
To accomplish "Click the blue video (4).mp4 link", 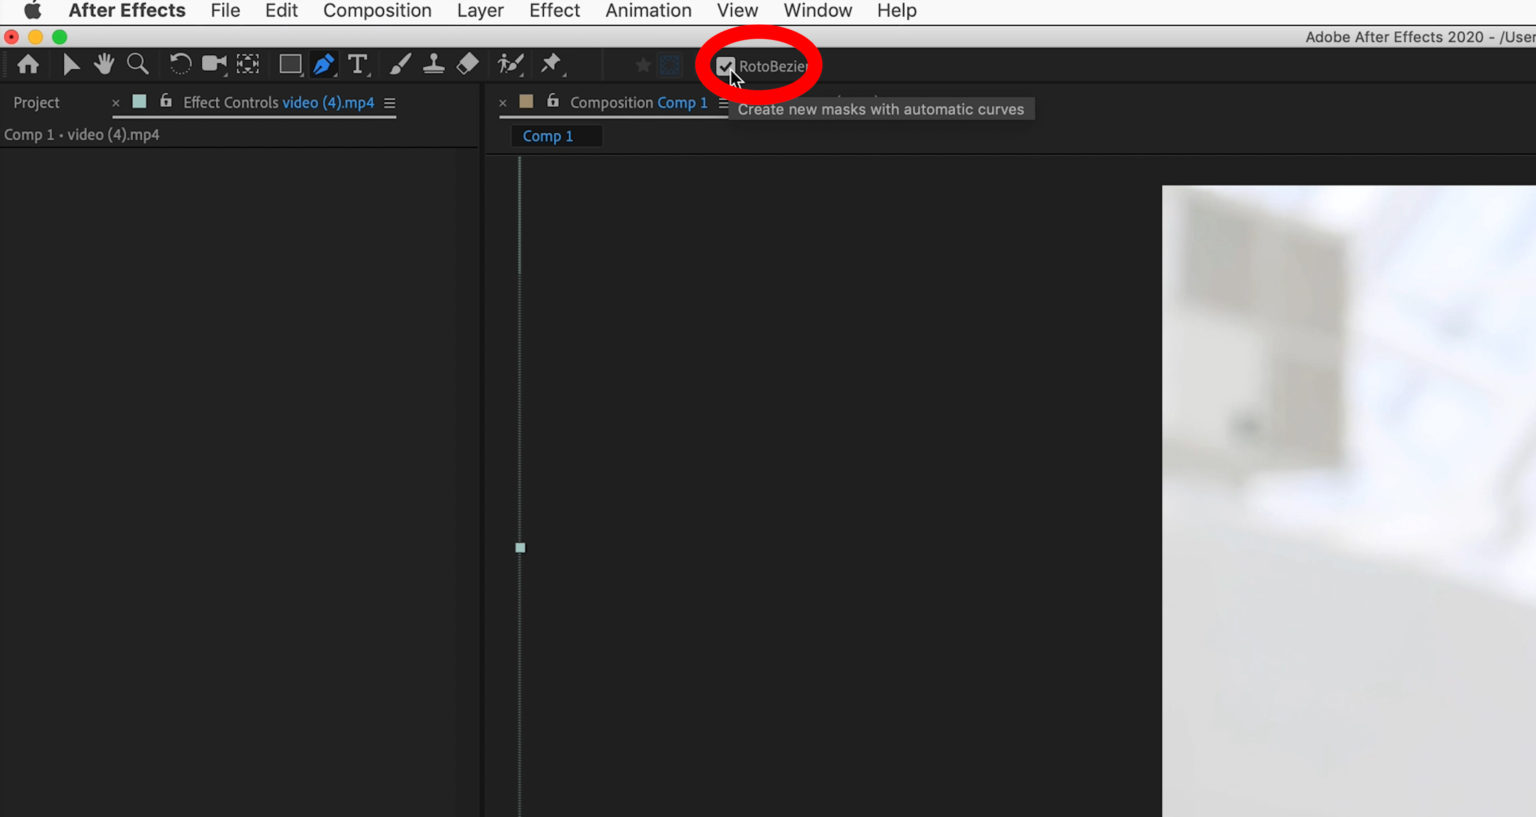I will pyautogui.click(x=329, y=102).
